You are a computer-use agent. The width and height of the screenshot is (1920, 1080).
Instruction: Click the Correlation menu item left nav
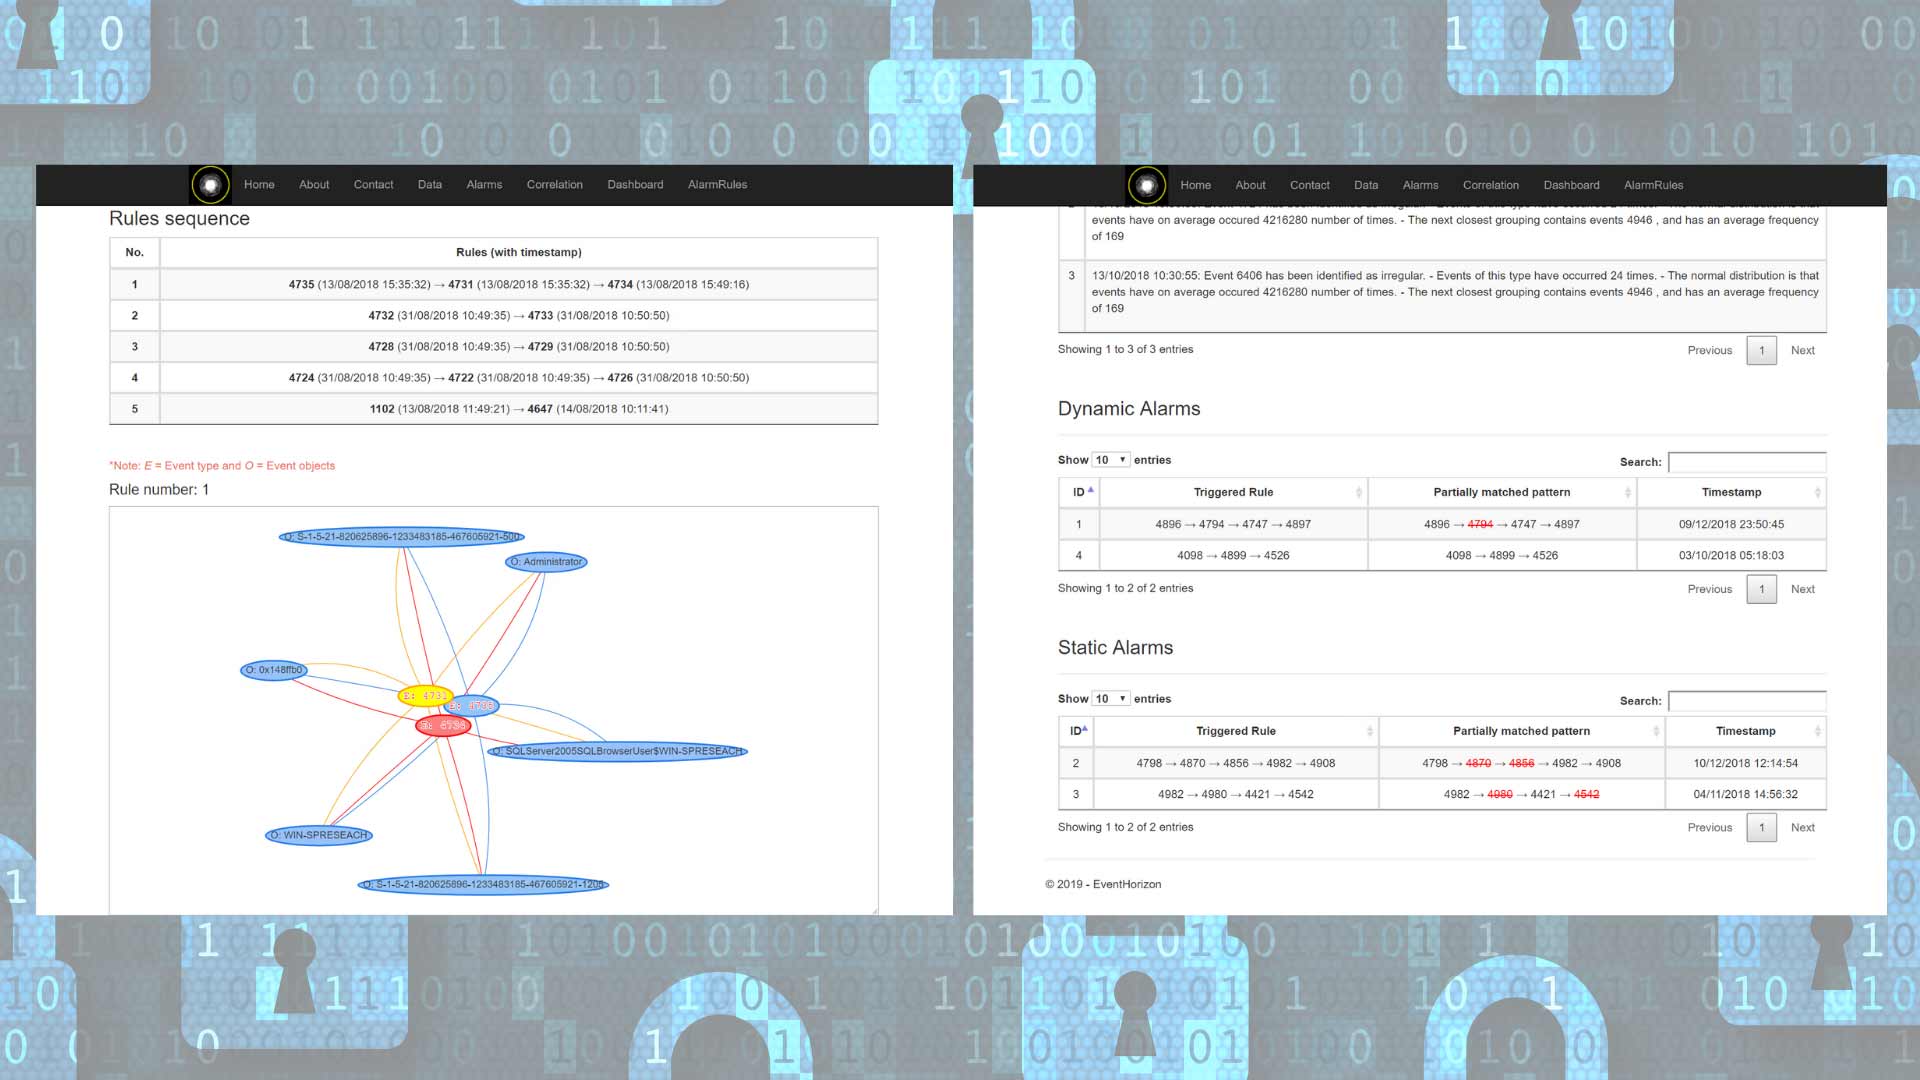[x=554, y=183]
